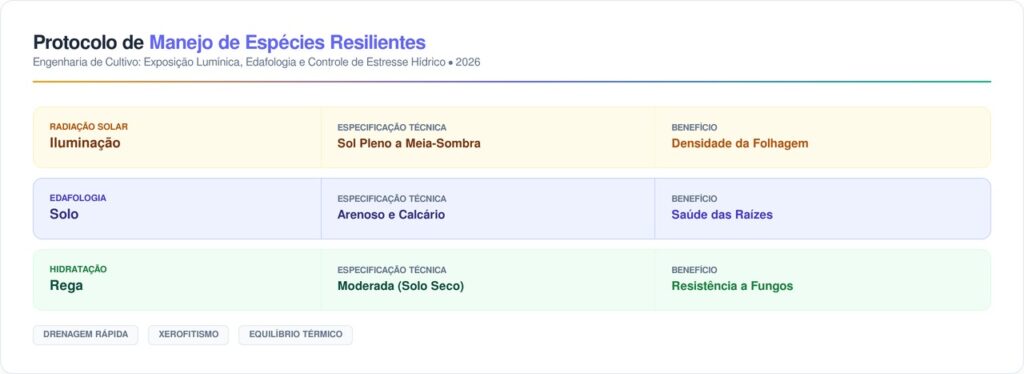Image resolution: width=1024 pixels, height=374 pixels.
Task: Click the 'Densidade da Folhagem' benefit
Action: click(740, 144)
